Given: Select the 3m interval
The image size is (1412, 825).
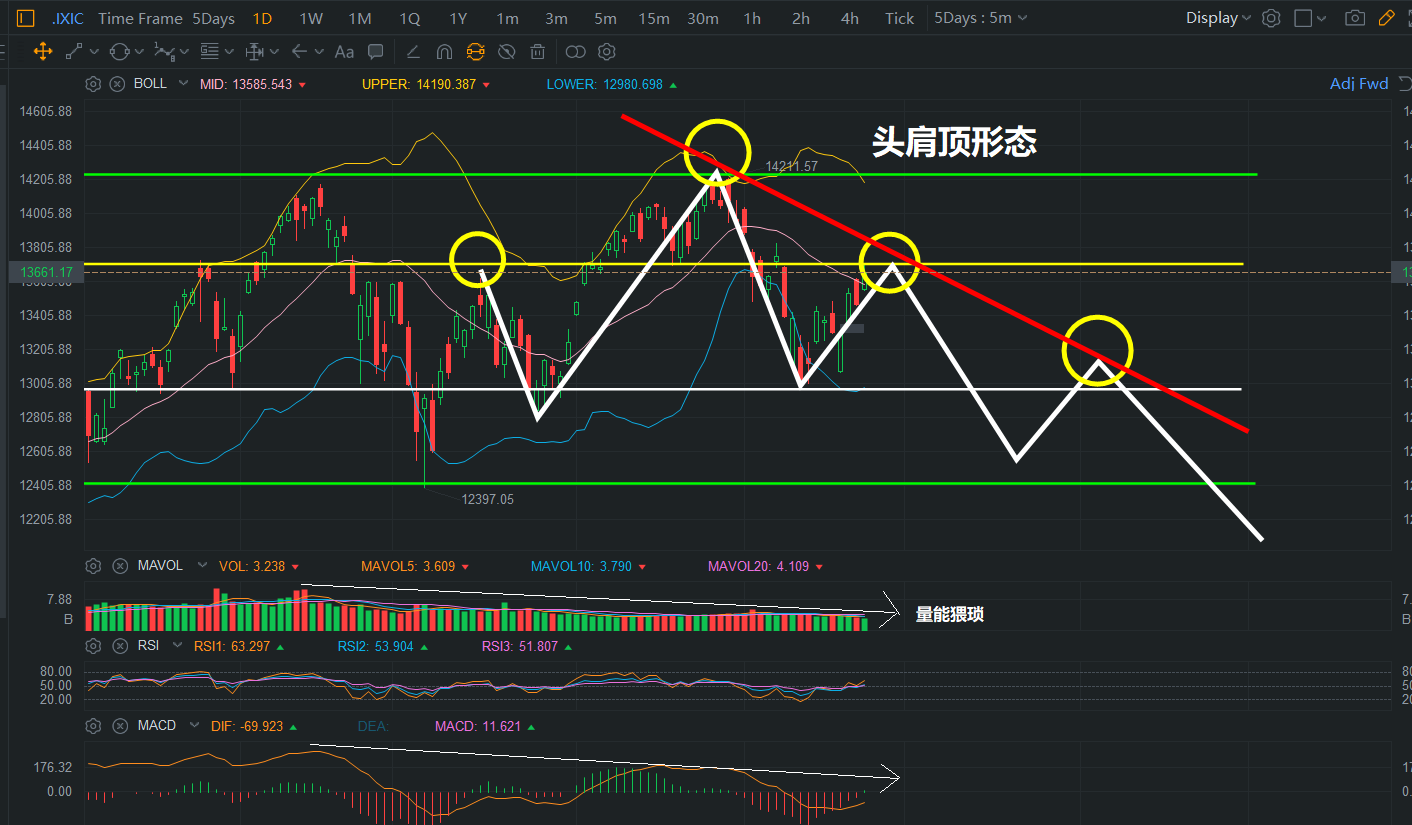Looking at the screenshot, I should (x=556, y=18).
